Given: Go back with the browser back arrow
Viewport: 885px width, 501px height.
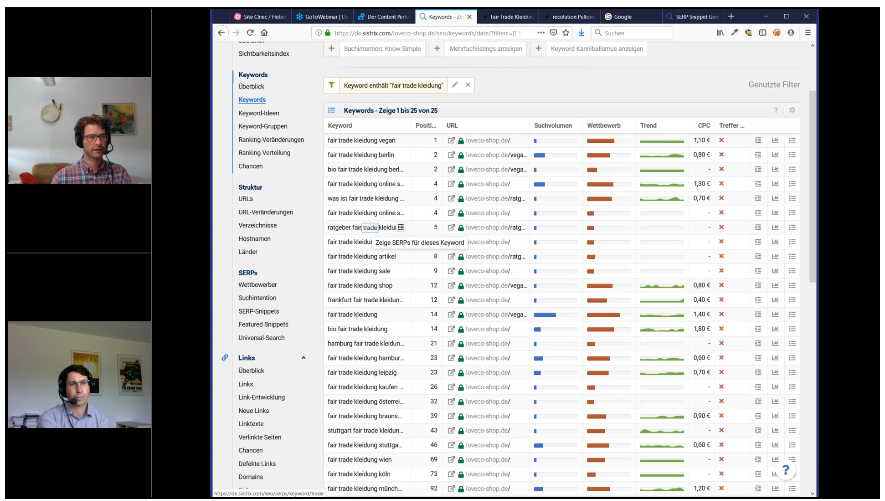Looking at the screenshot, I should point(222,33).
